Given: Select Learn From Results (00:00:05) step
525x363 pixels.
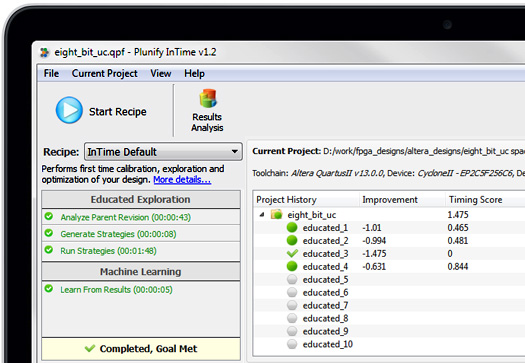Looking at the screenshot, I should [x=116, y=290].
